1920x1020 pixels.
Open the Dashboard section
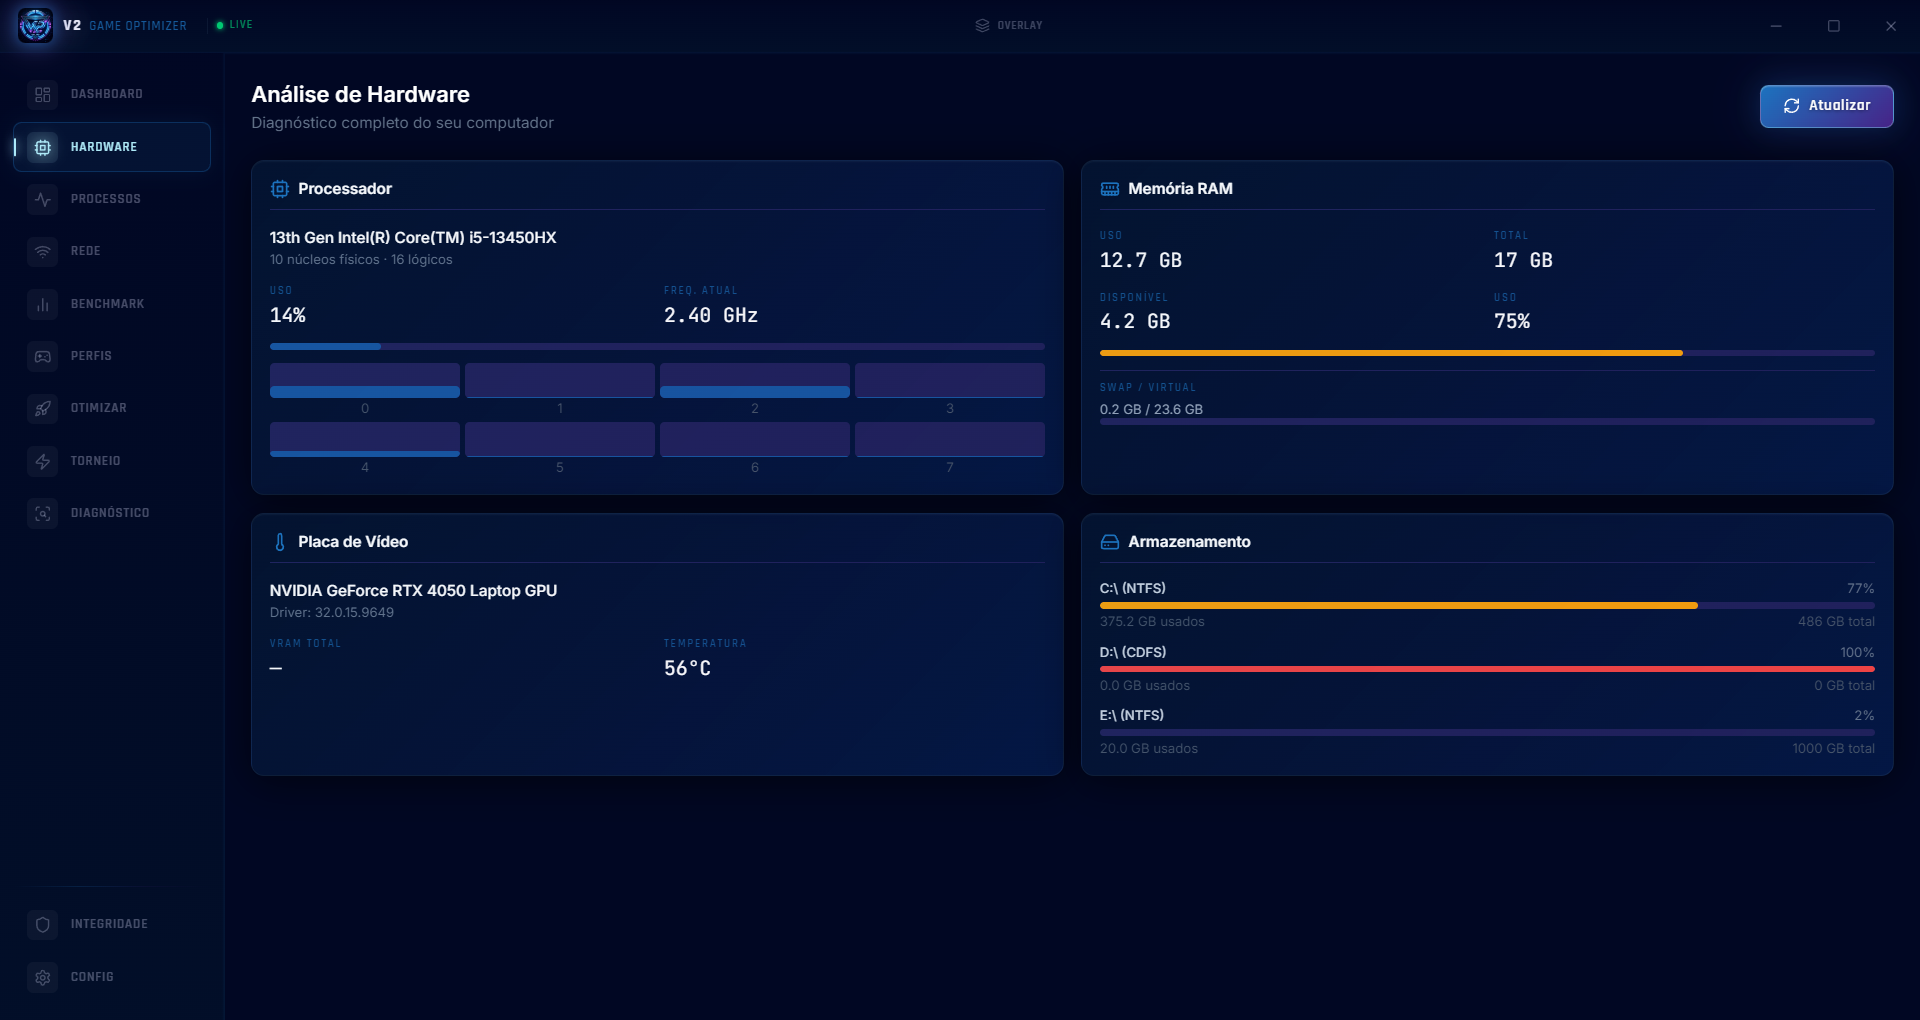point(112,94)
